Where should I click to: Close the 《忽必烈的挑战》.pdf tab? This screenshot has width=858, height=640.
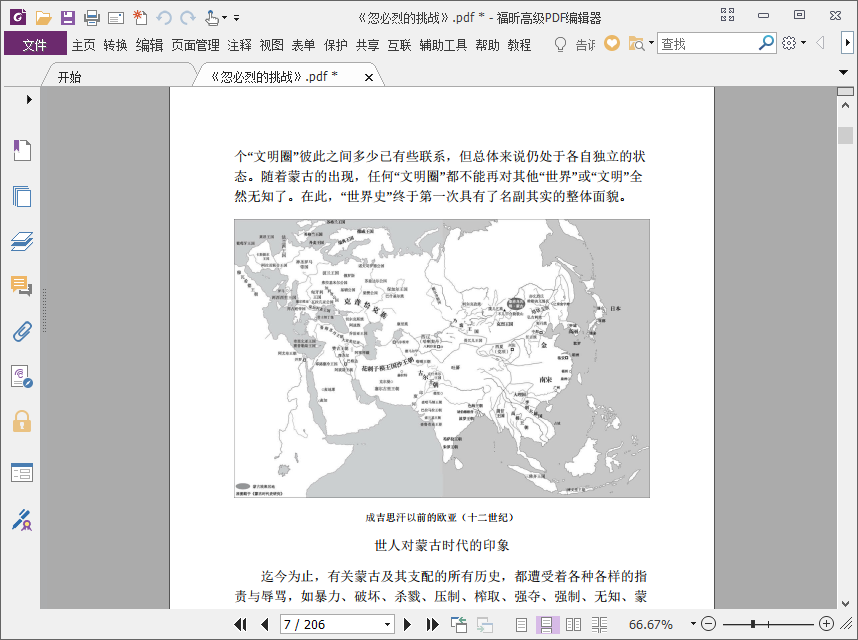(x=369, y=78)
